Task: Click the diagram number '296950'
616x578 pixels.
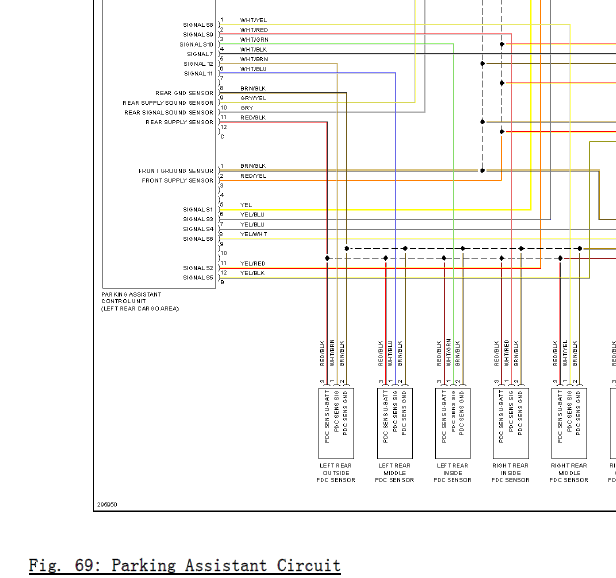Action: click(107, 505)
